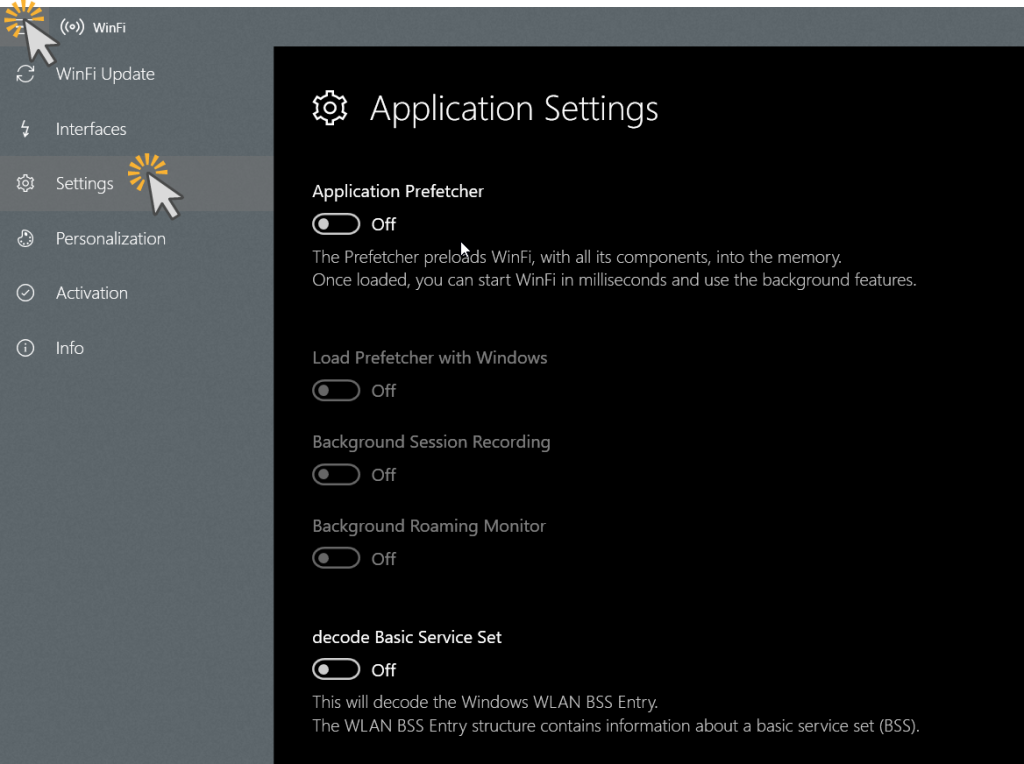The width and height of the screenshot is (1024, 764).
Task: Open the hamburger menu at top-left
Action: click(x=22, y=27)
